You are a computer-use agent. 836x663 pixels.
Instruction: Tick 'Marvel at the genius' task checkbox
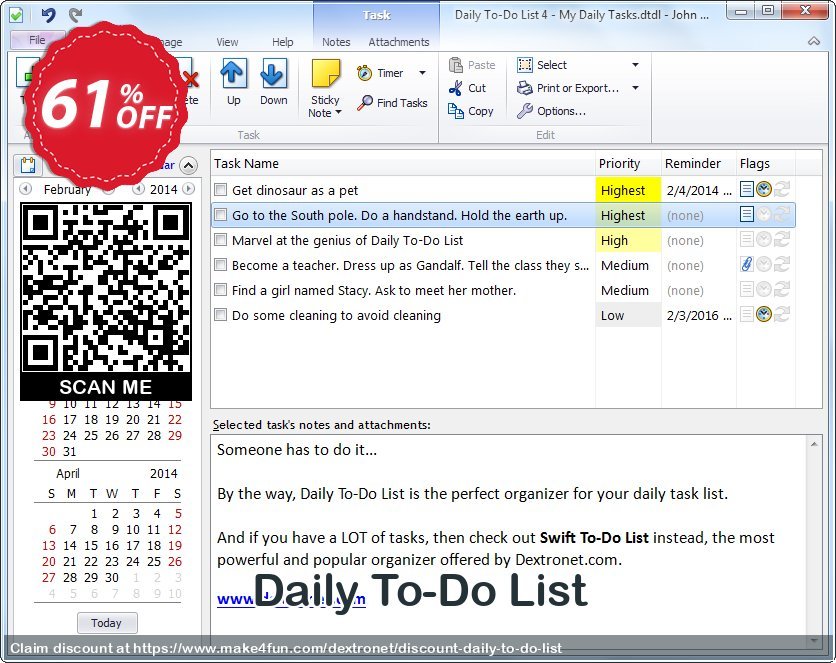click(x=221, y=240)
